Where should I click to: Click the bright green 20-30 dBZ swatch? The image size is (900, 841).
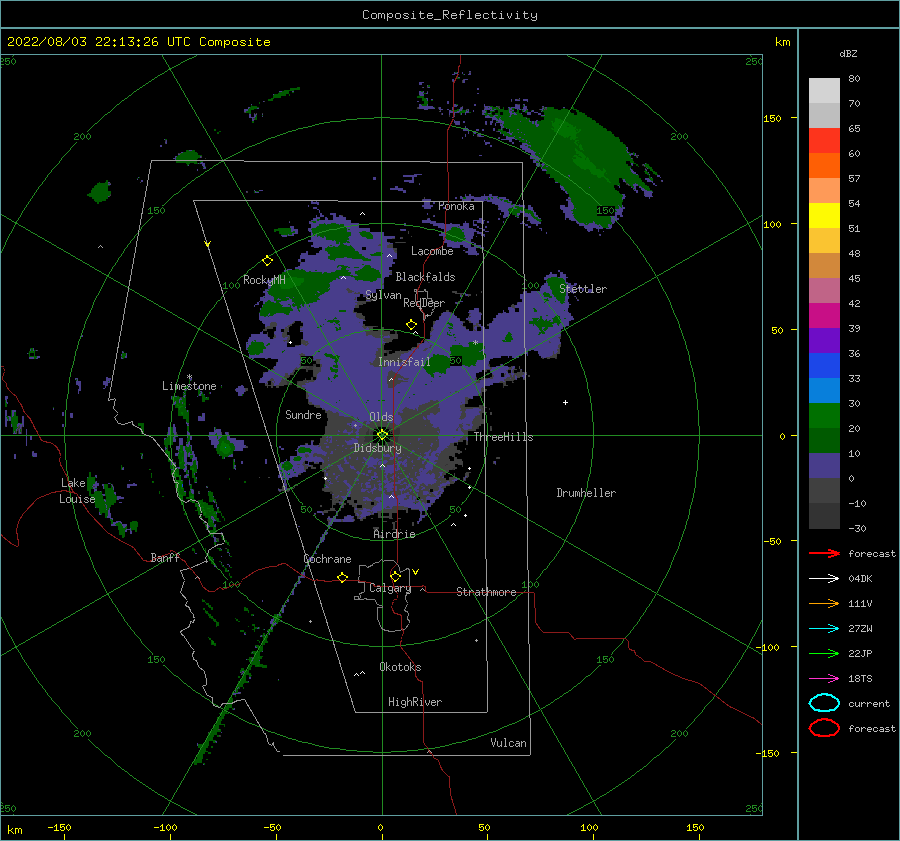point(824,415)
